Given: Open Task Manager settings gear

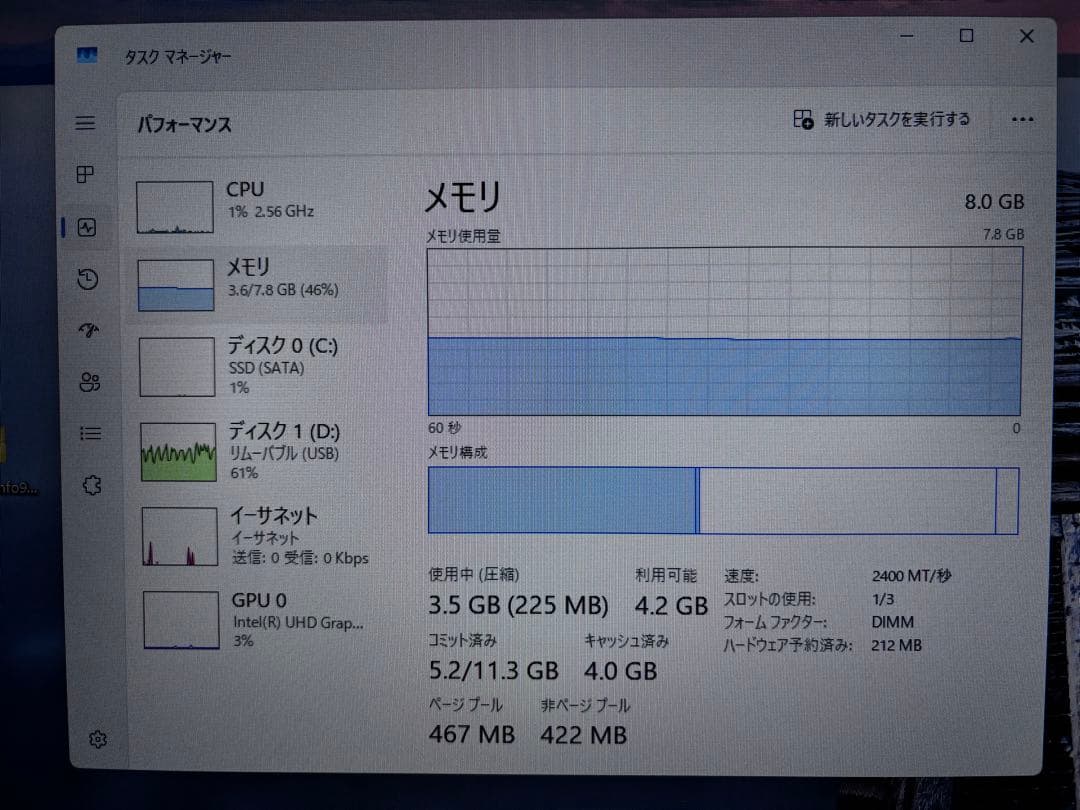Looking at the screenshot, I should (97, 739).
